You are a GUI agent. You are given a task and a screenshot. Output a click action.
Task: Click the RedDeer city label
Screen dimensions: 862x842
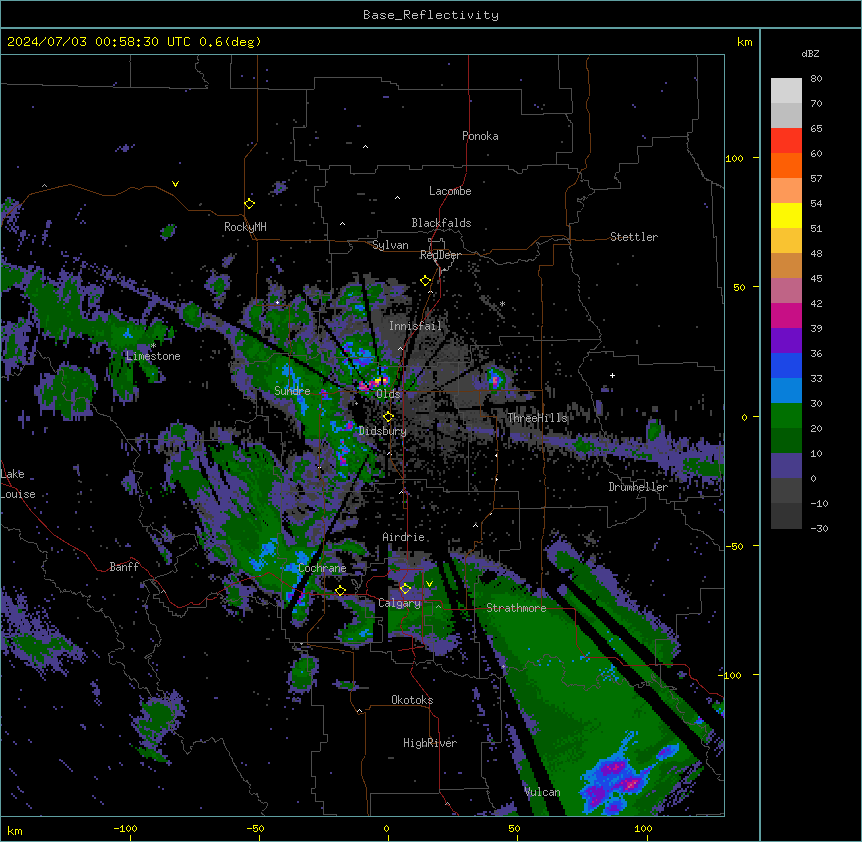click(440, 255)
